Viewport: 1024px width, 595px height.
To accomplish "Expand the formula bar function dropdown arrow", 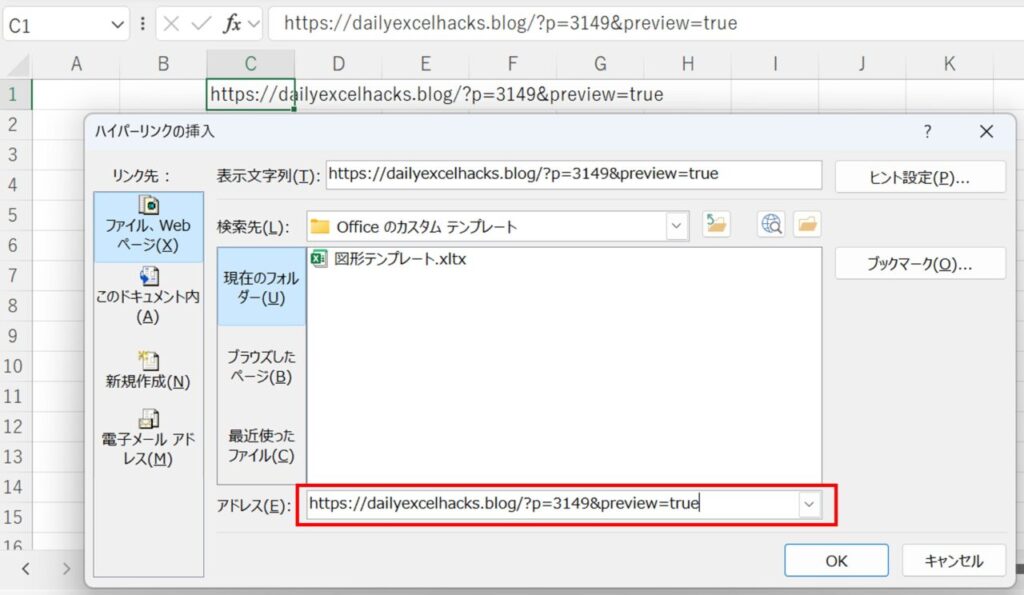I will [x=254, y=23].
